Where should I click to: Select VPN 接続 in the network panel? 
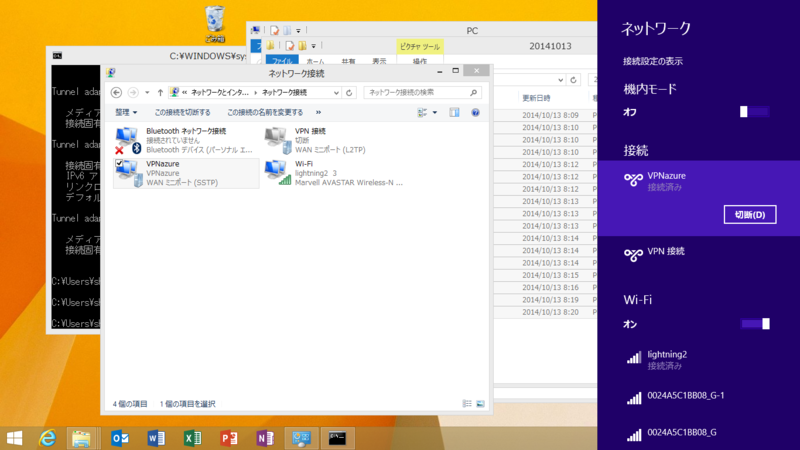click(698, 254)
